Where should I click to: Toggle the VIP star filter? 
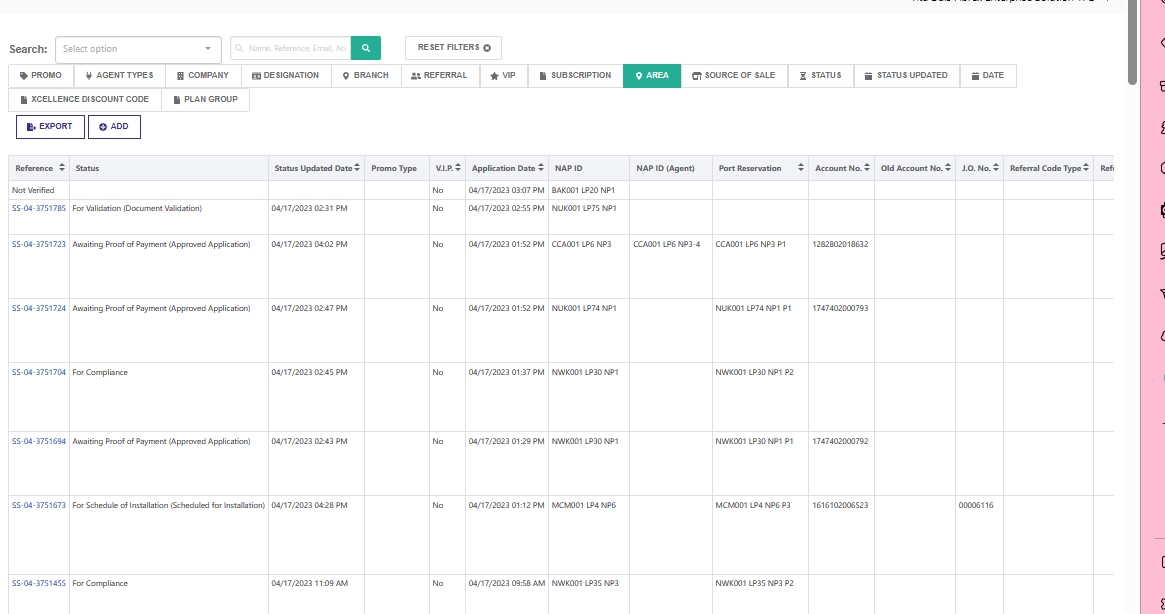(x=503, y=75)
